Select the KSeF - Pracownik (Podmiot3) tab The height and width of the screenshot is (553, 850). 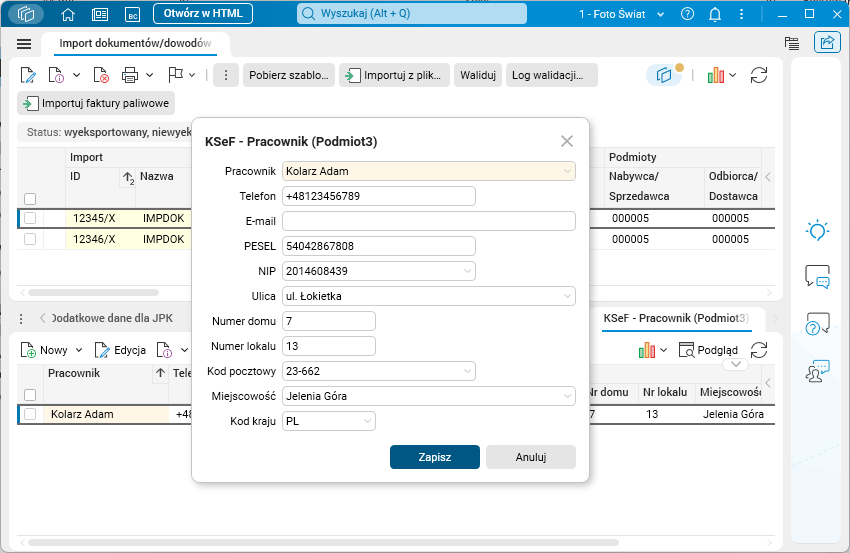click(676, 318)
